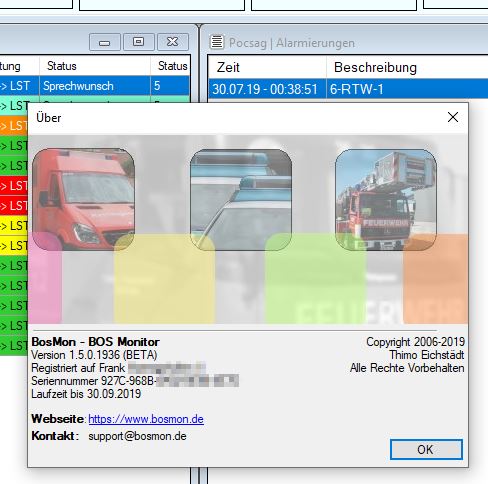Screen dimensions: 488x484
Task: Click the Pocsag Alarmierungen list icon
Action: (217, 42)
